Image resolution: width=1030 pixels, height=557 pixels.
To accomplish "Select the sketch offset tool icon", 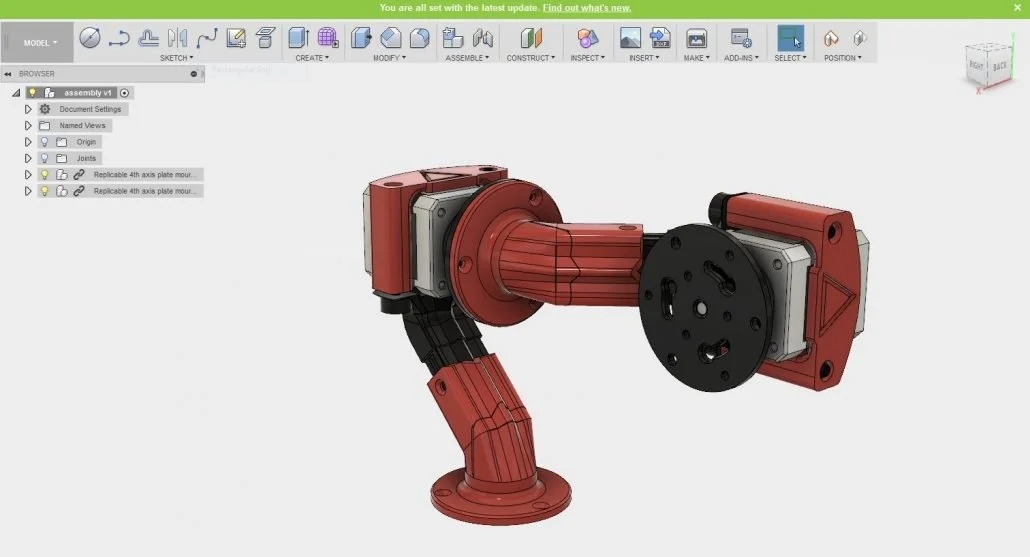I will 148,38.
